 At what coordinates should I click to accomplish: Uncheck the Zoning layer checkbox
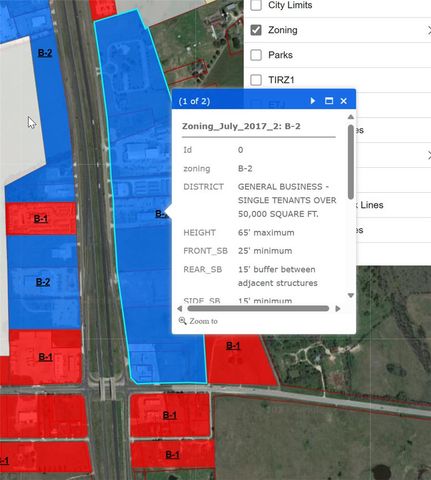[x=256, y=30]
